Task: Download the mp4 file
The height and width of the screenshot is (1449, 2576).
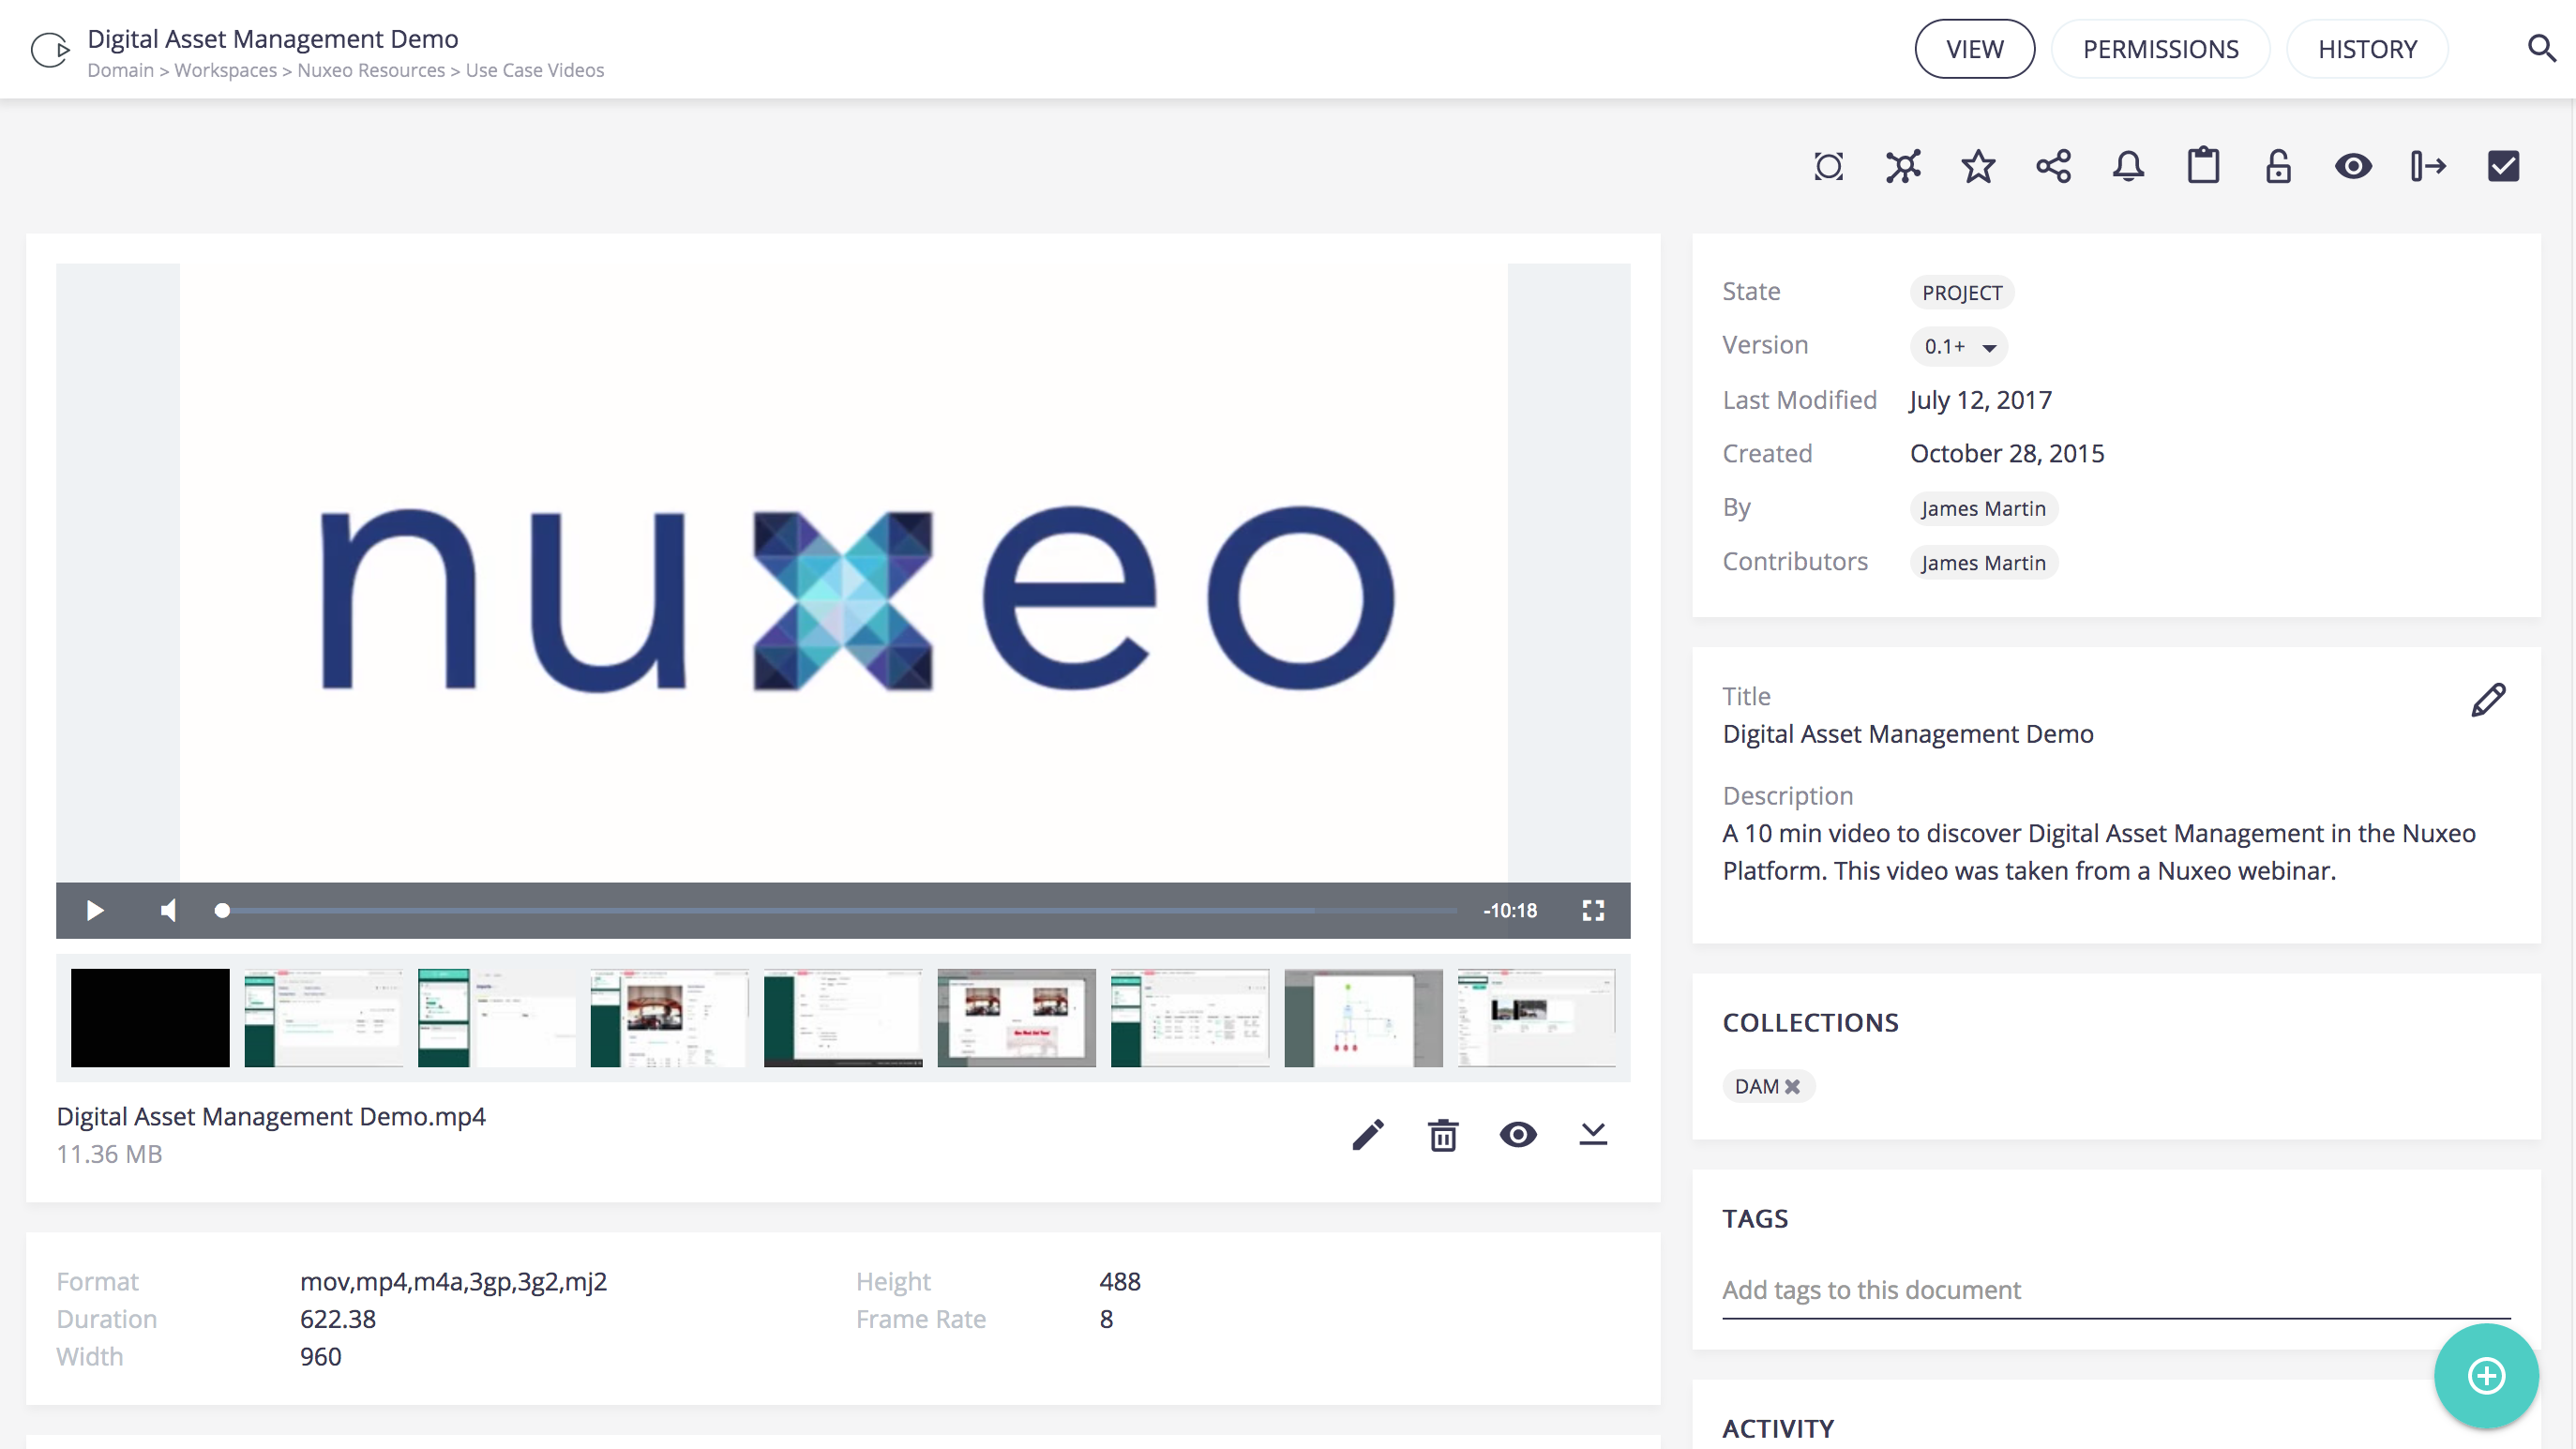Action: tap(1593, 1134)
